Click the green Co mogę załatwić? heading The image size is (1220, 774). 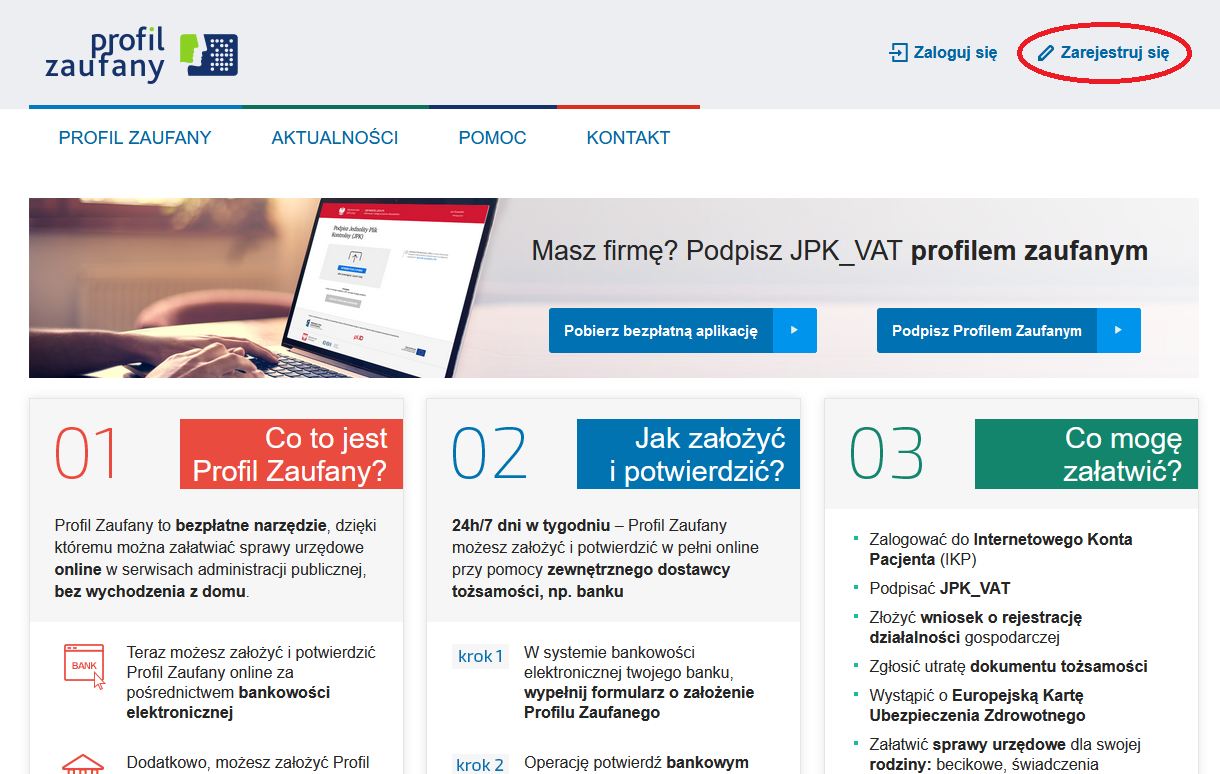click(1086, 454)
